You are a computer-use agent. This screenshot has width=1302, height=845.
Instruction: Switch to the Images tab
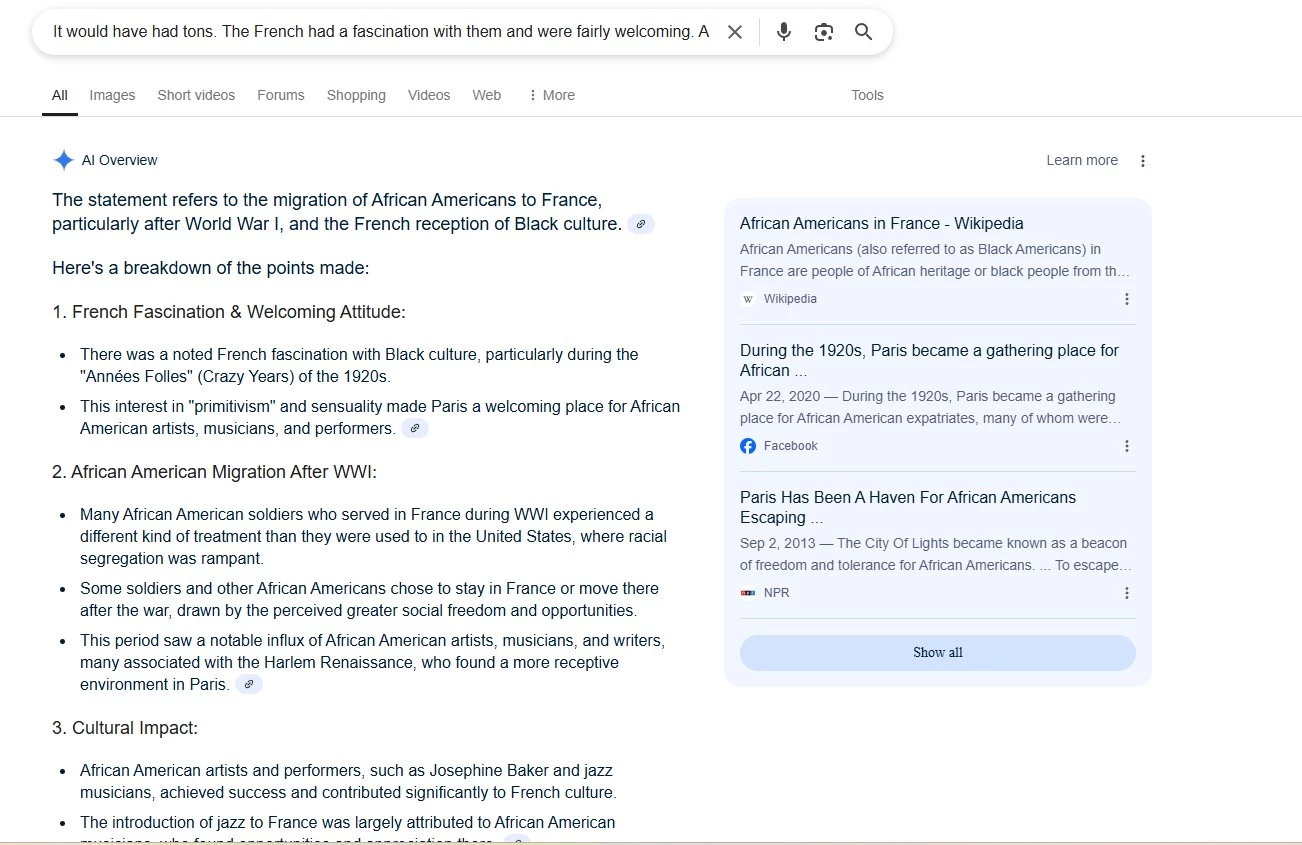coord(112,95)
